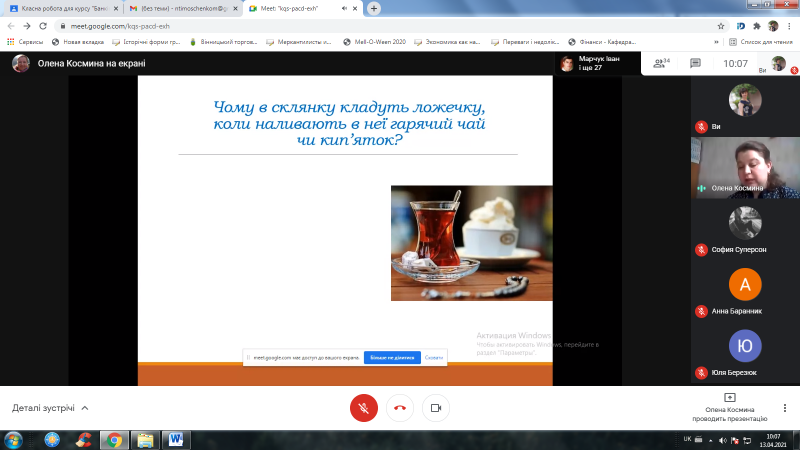Open Список для чтения reading list
This screenshot has width=800, height=450.
click(x=761, y=42)
